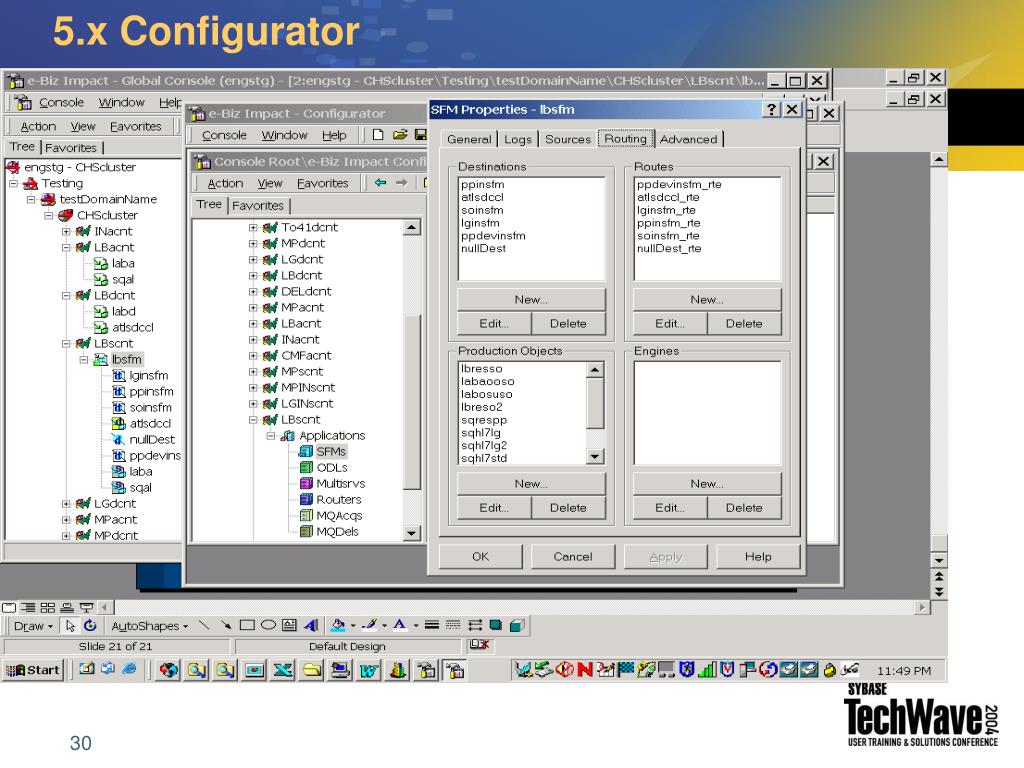Select the Line tool in Drawing toolbar
1024x768 pixels.
(204, 626)
